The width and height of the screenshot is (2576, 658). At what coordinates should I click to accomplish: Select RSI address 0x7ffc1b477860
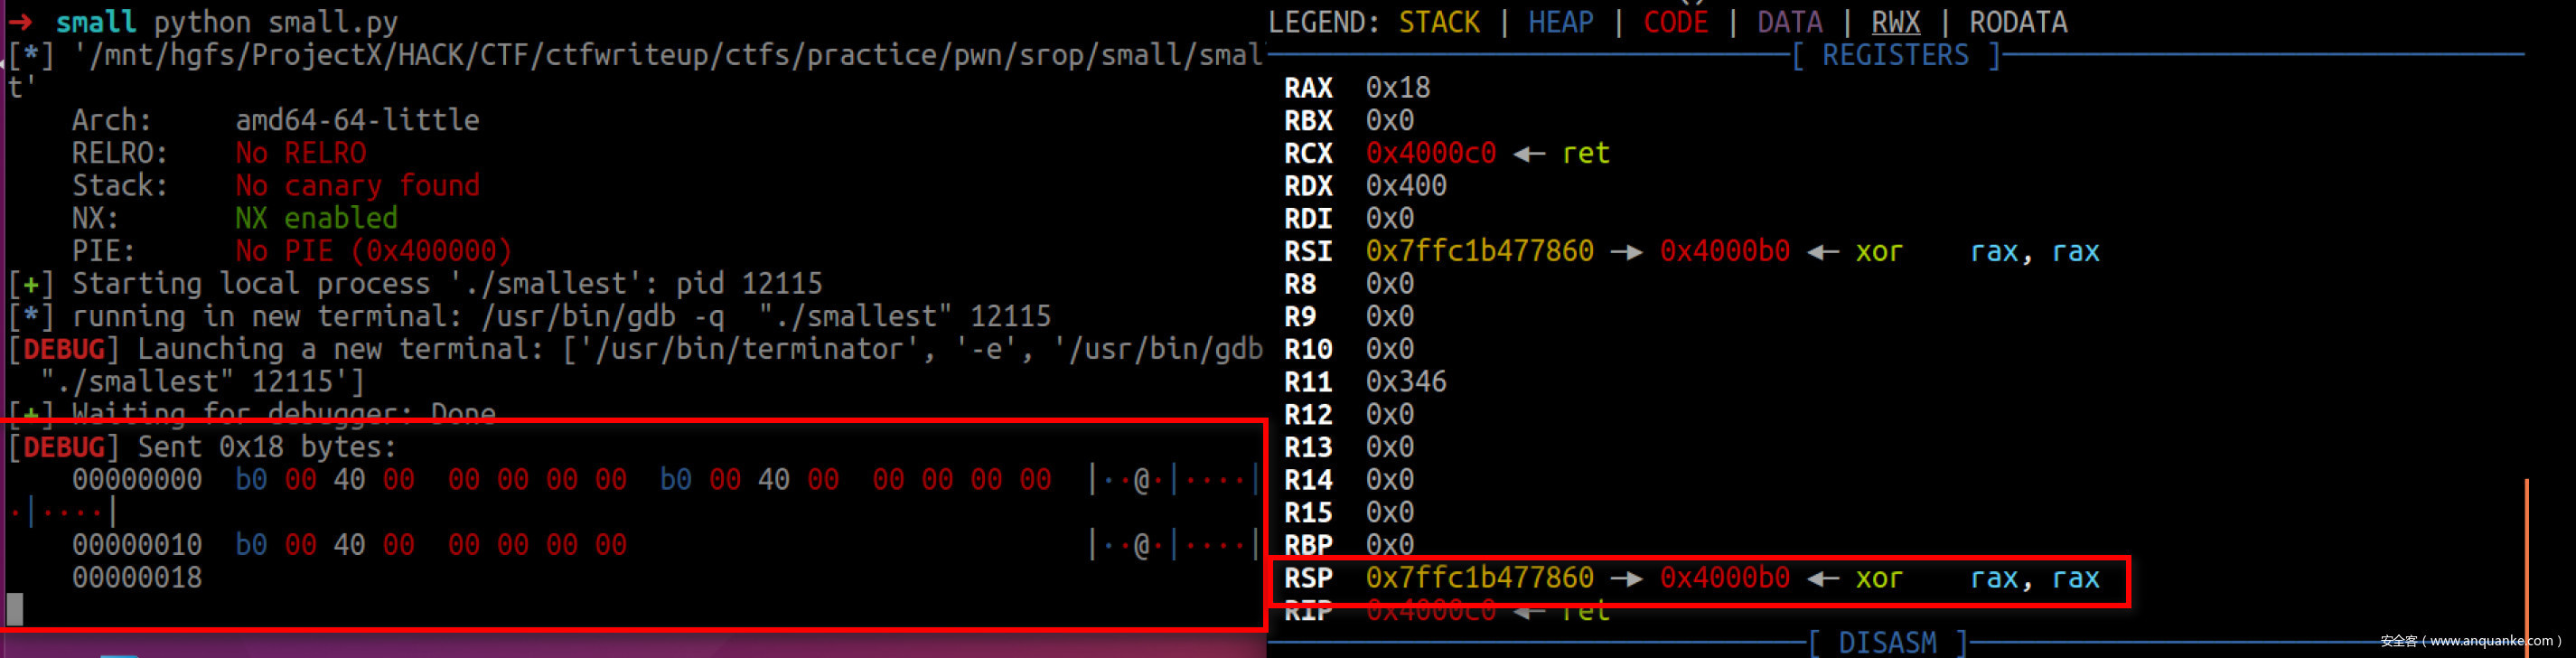tap(1479, 251)
